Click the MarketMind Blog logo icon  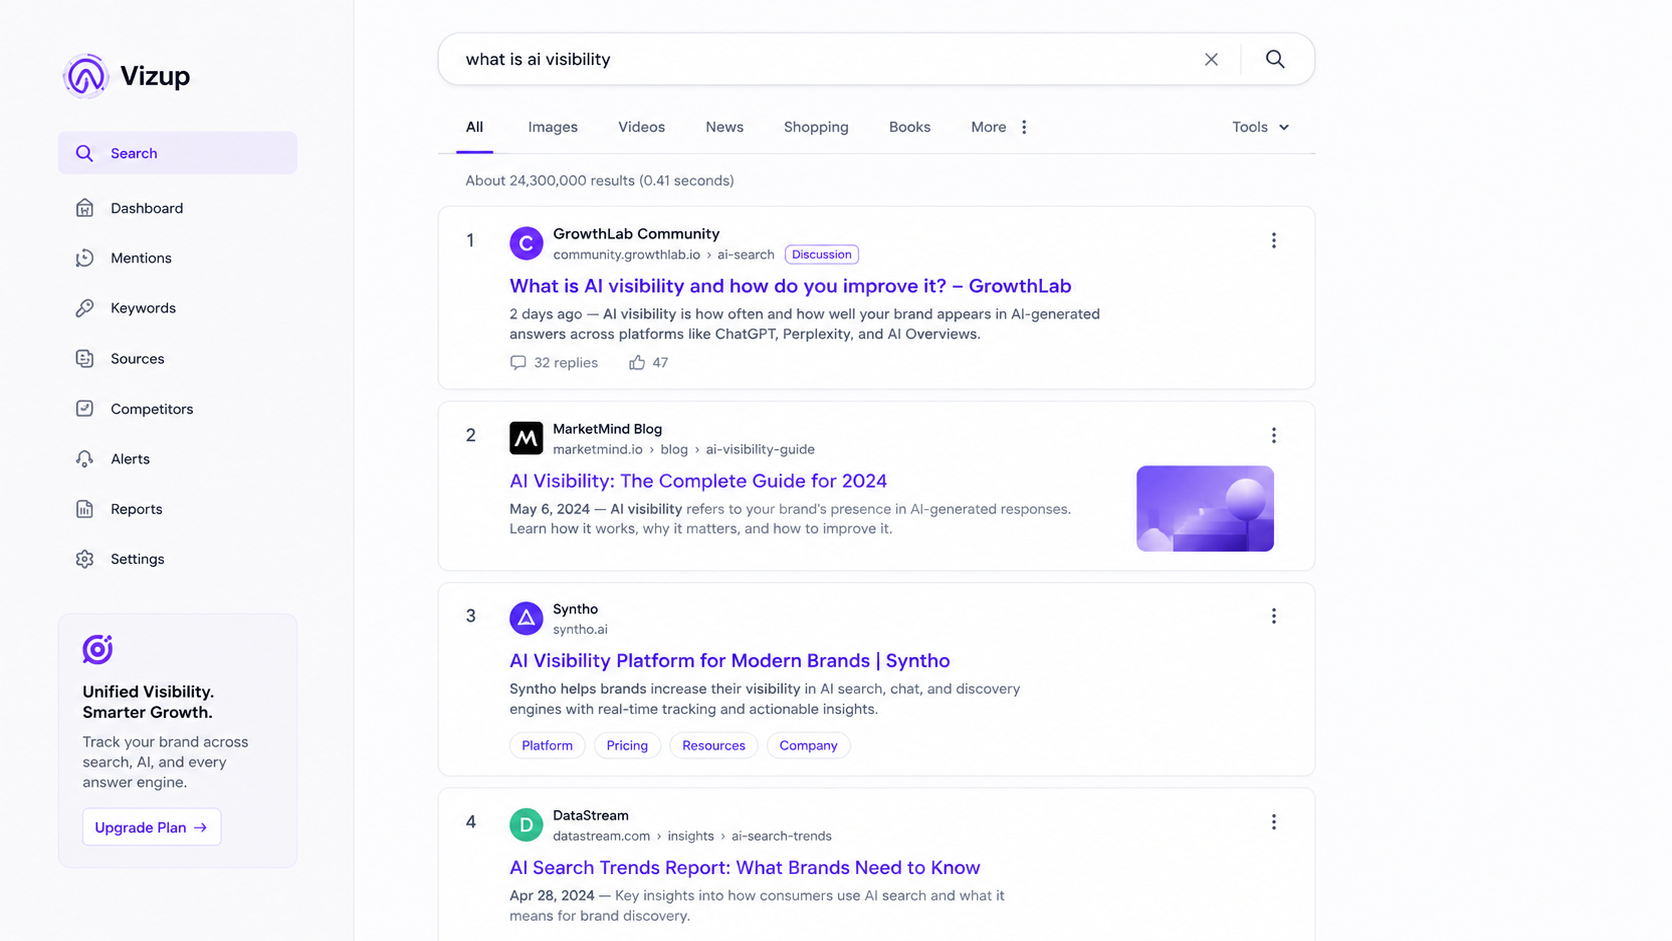(526, 438)
